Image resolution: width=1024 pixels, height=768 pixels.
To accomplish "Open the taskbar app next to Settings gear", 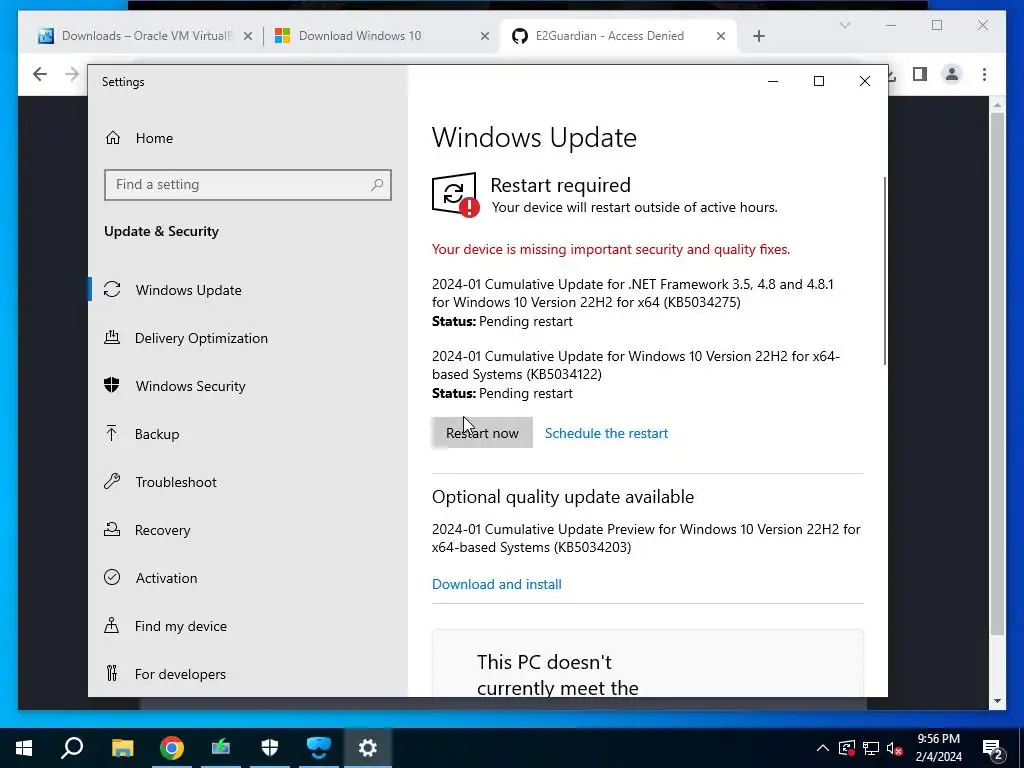I will 319,748.
